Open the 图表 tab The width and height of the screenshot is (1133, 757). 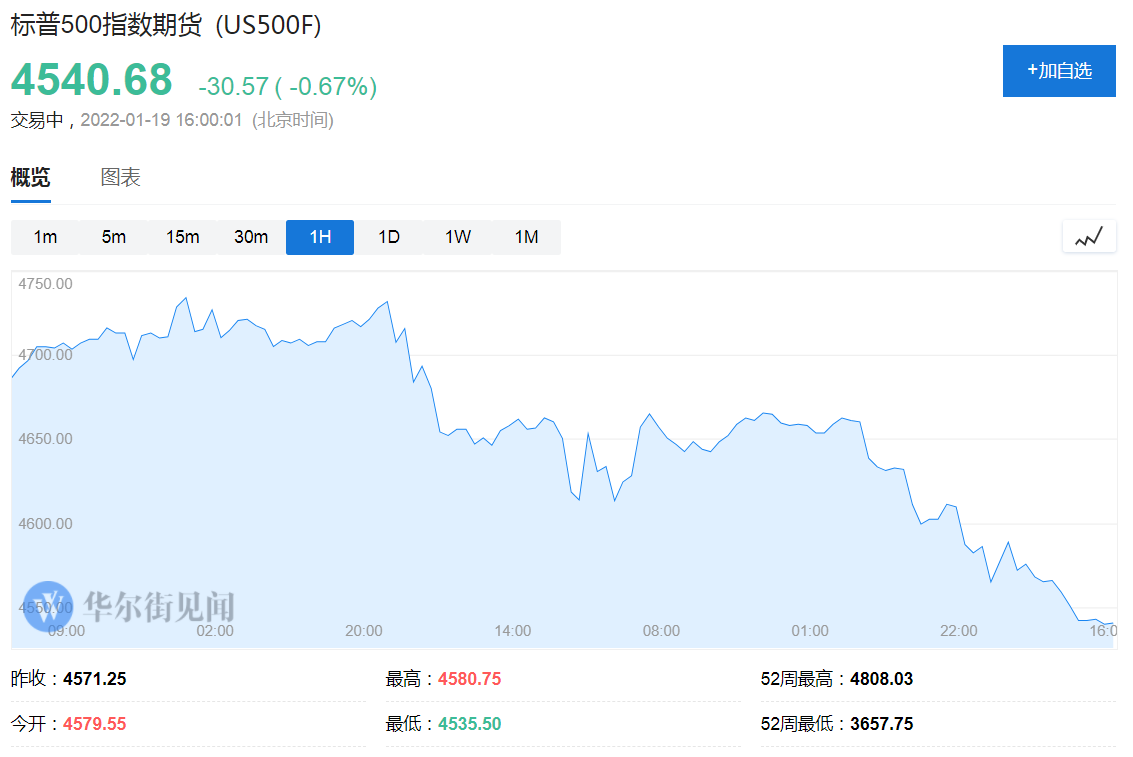tap(121, 178)
